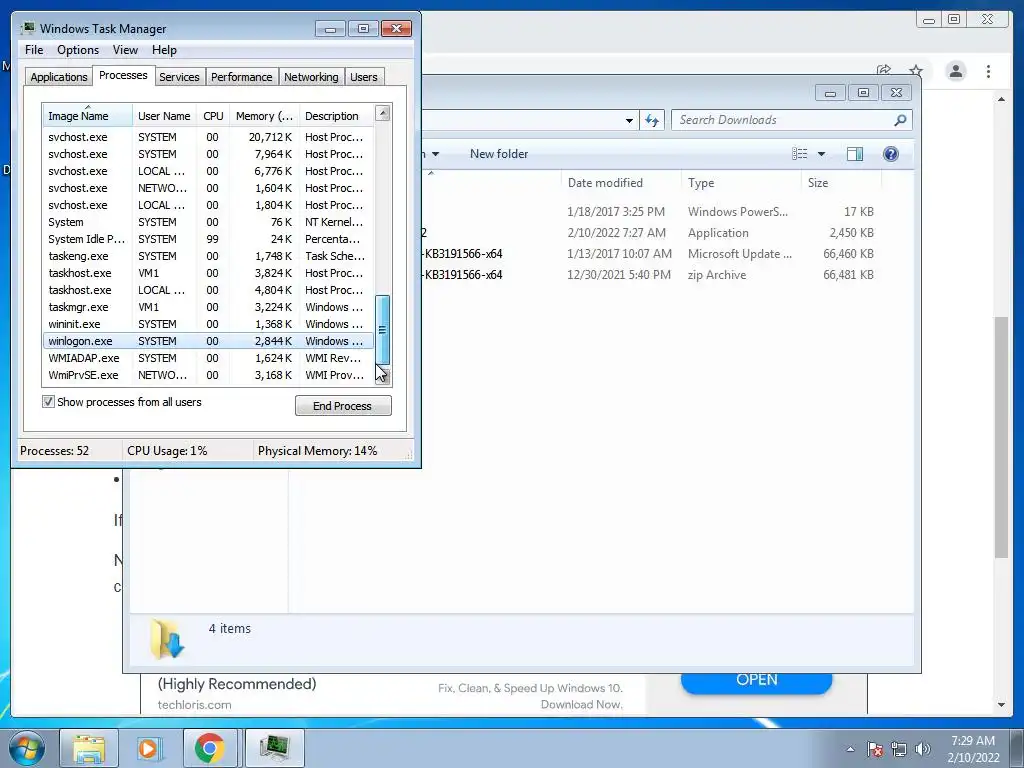Select the wininit.exe process row
Viewport: 1024px width, 768px height.
208,324
